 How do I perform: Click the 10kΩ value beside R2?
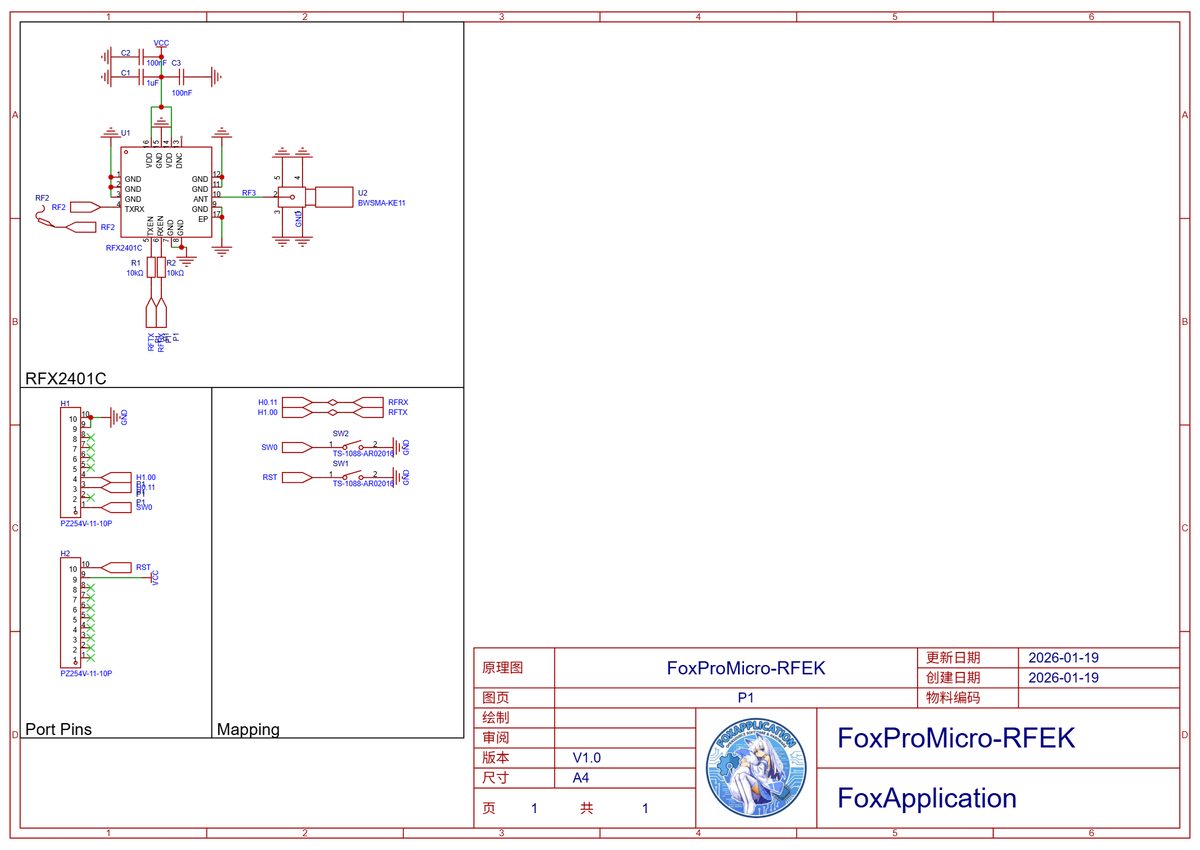point(175,273)
